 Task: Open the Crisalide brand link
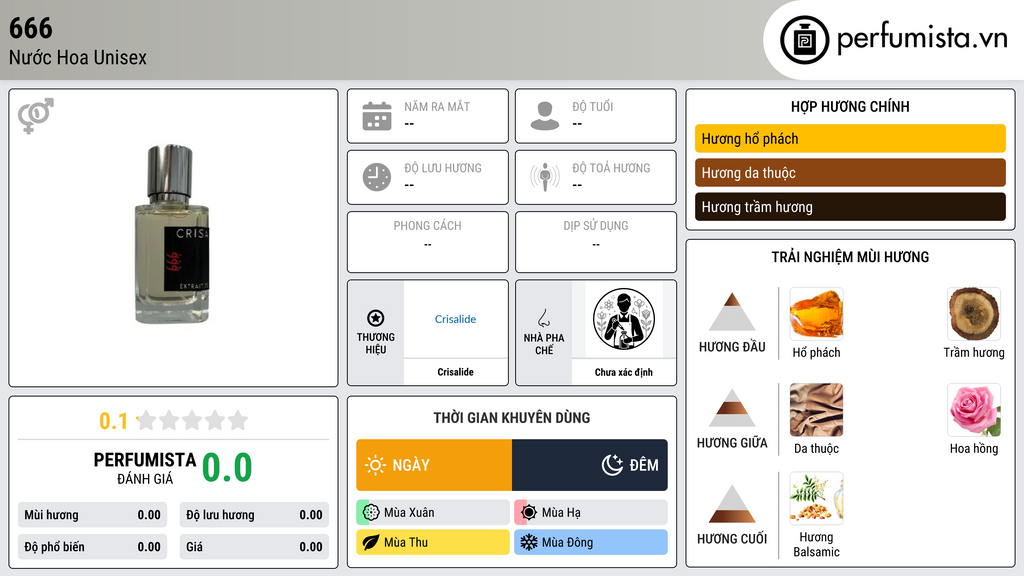coord(455,319)
